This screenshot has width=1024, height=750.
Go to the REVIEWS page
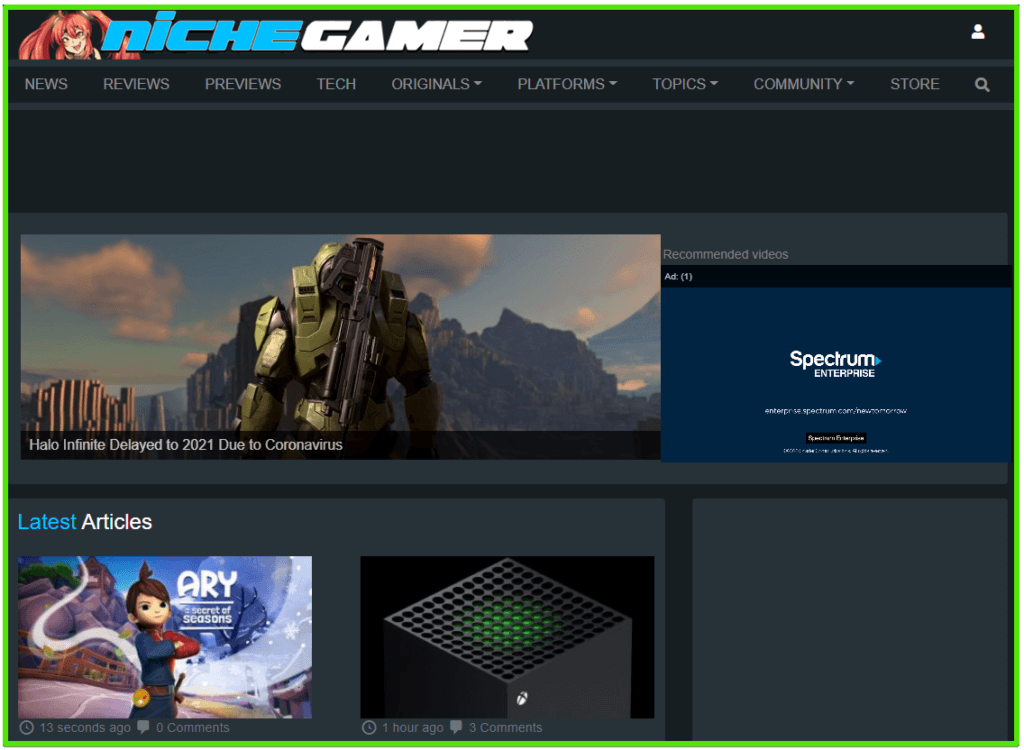click(x=136, y=84)
